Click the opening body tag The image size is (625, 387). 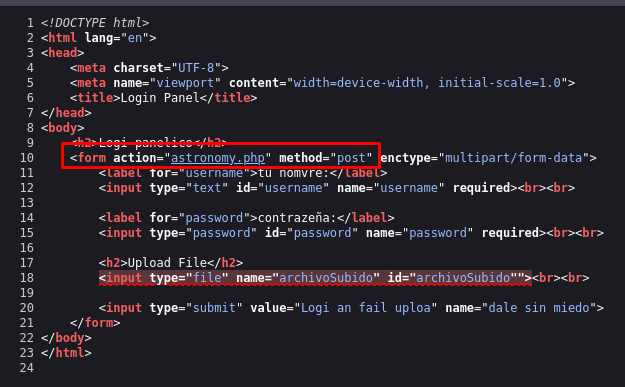coord(63,128)
